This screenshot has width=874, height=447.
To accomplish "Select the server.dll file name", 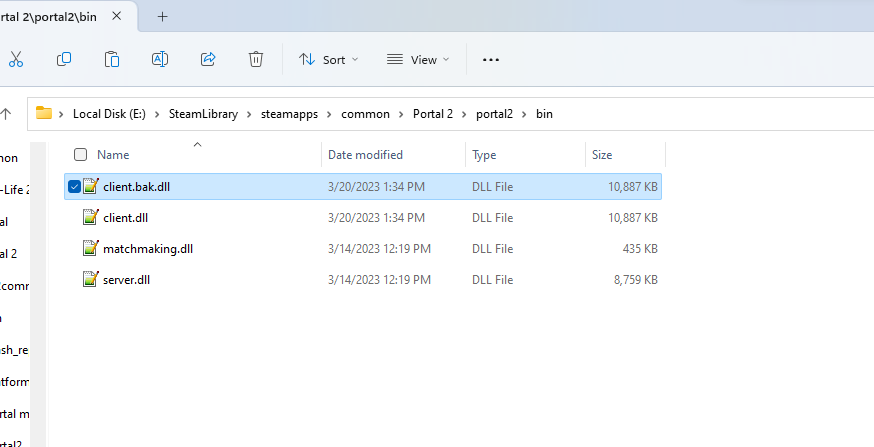I will point(127,280).
